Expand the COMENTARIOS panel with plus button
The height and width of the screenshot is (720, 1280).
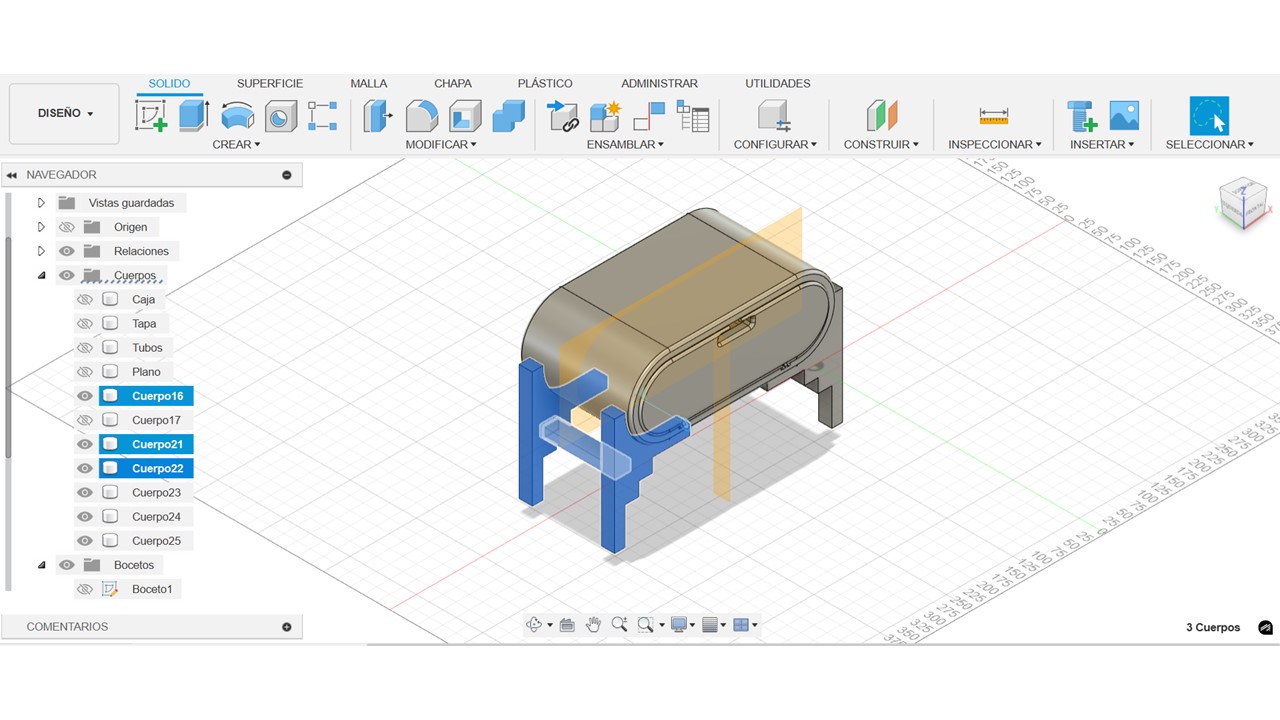pyautogui.click(x=287, y=627)
